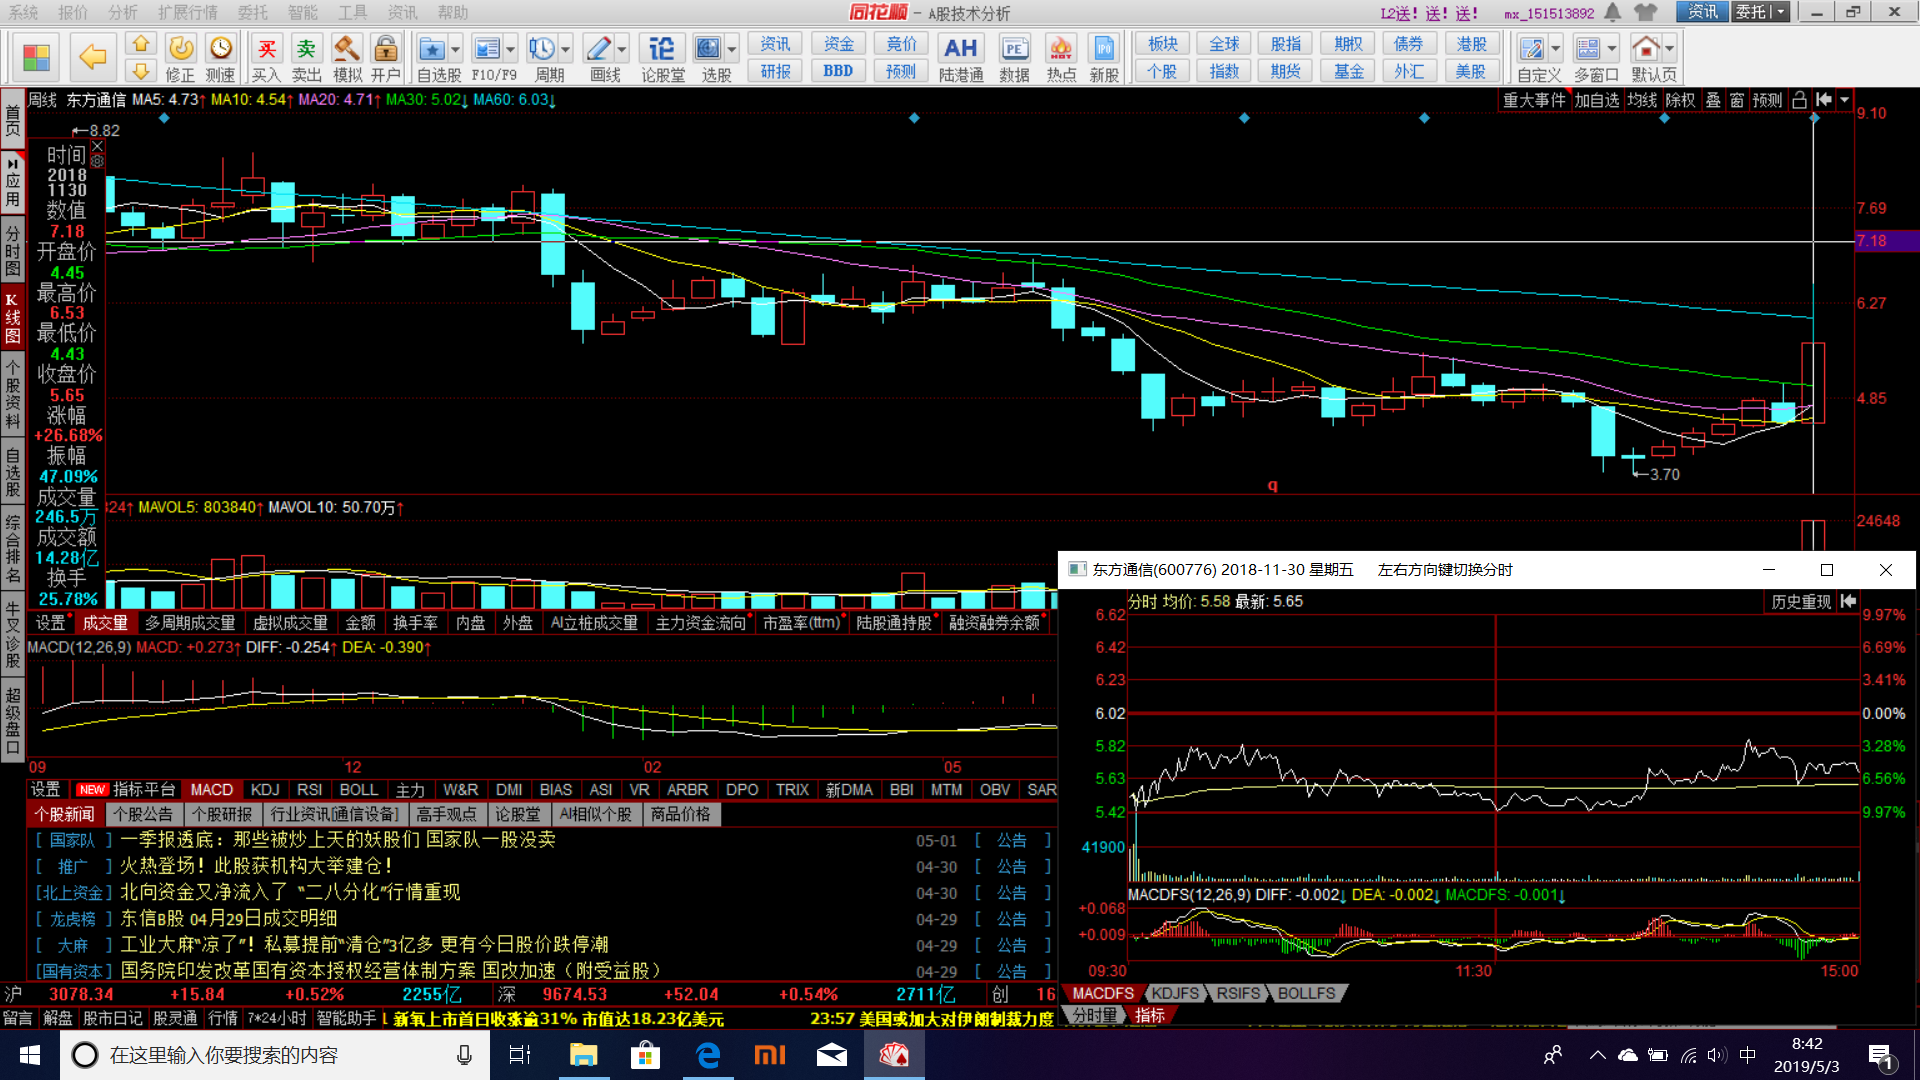
Task: Click the notification bell icon in title bar
Action: click(x=1613, y=12)
